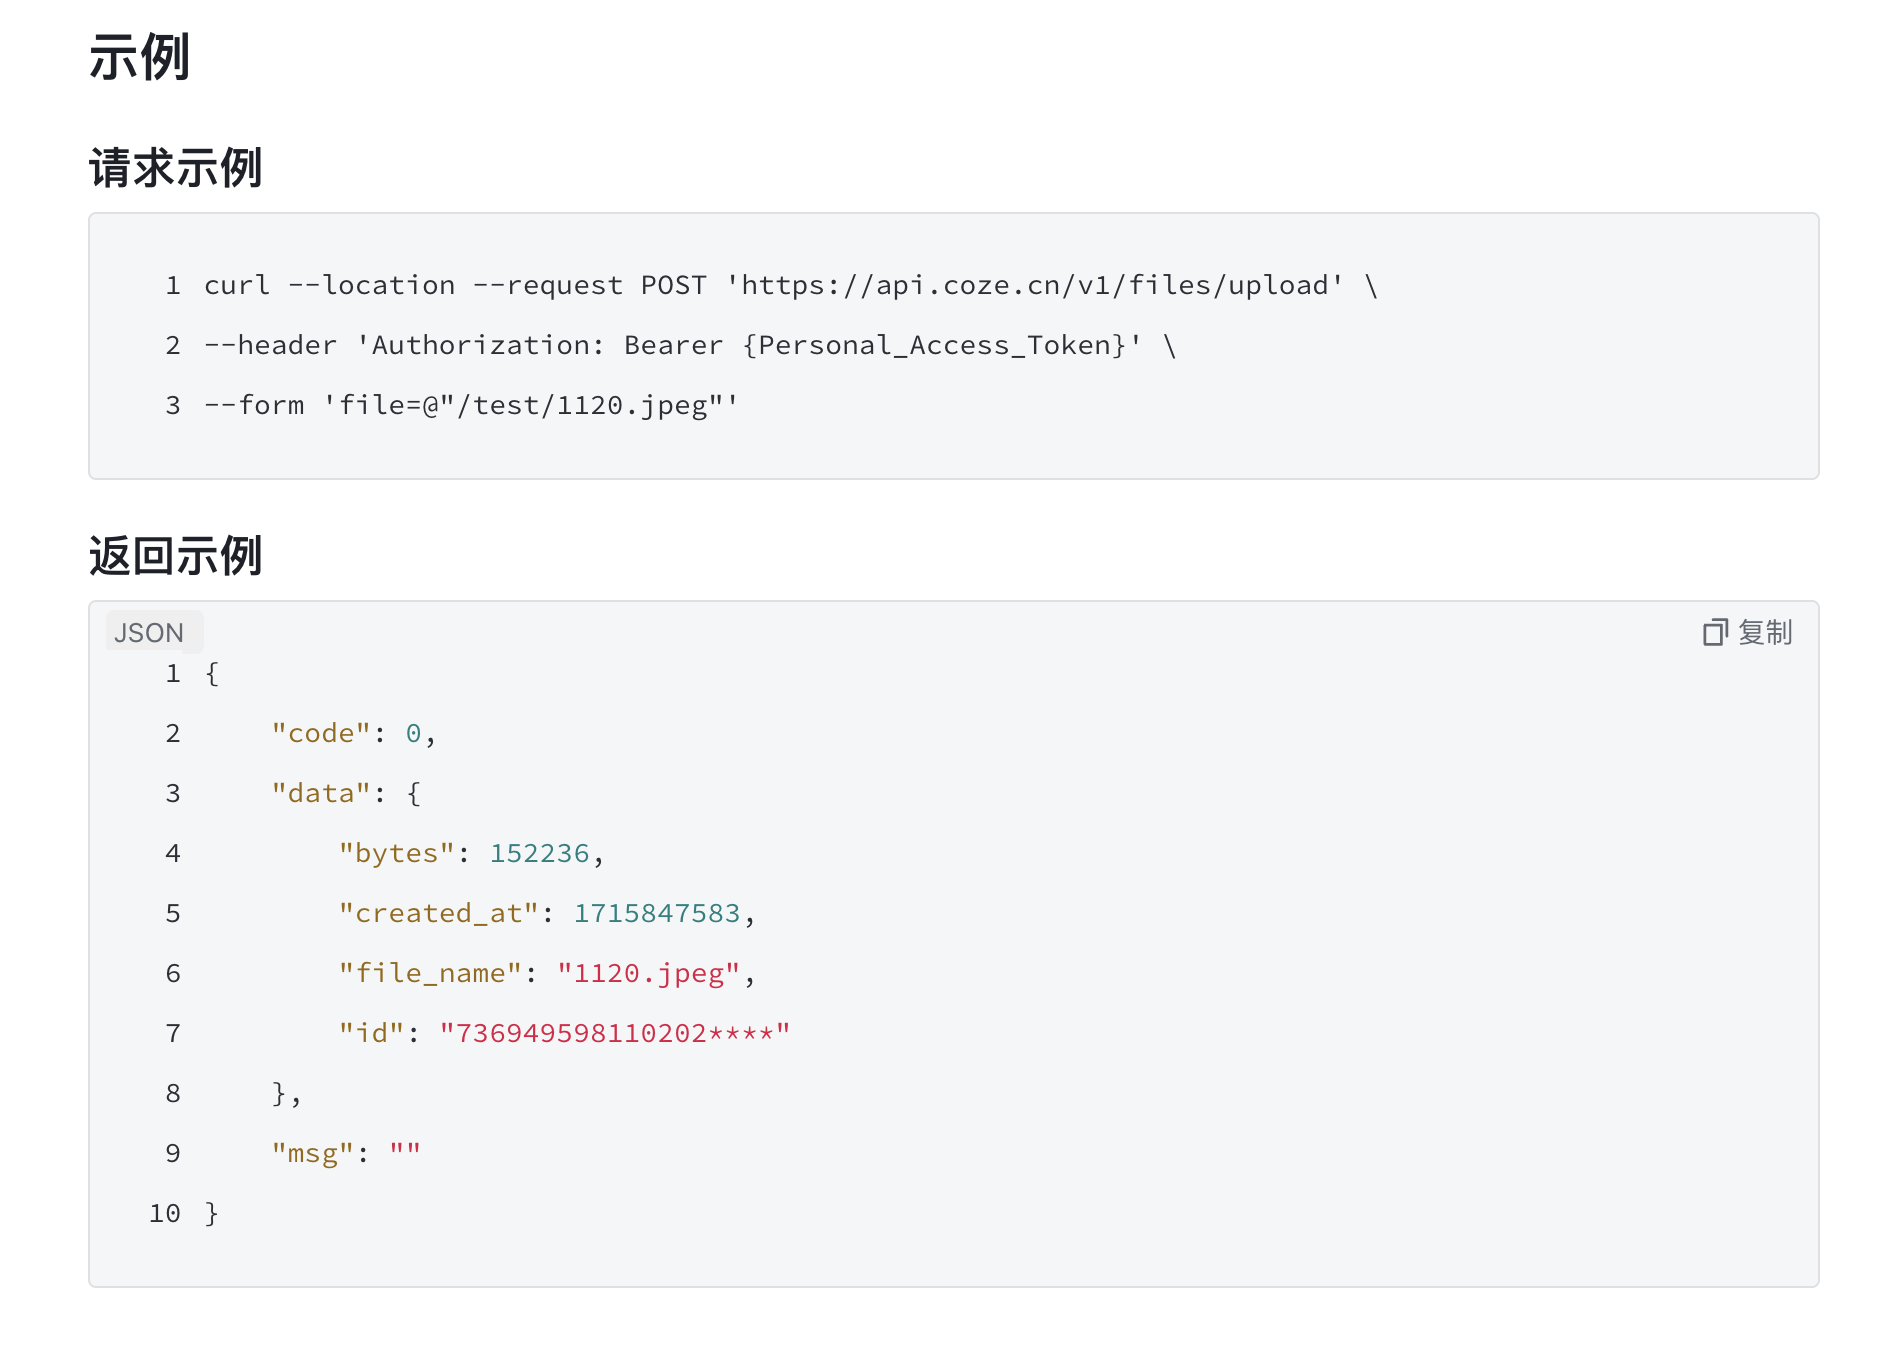The height and width of the screenshot is (1368, 1880).
Task: Click the API upload URL in the curl command
Action: [1035, 286]
